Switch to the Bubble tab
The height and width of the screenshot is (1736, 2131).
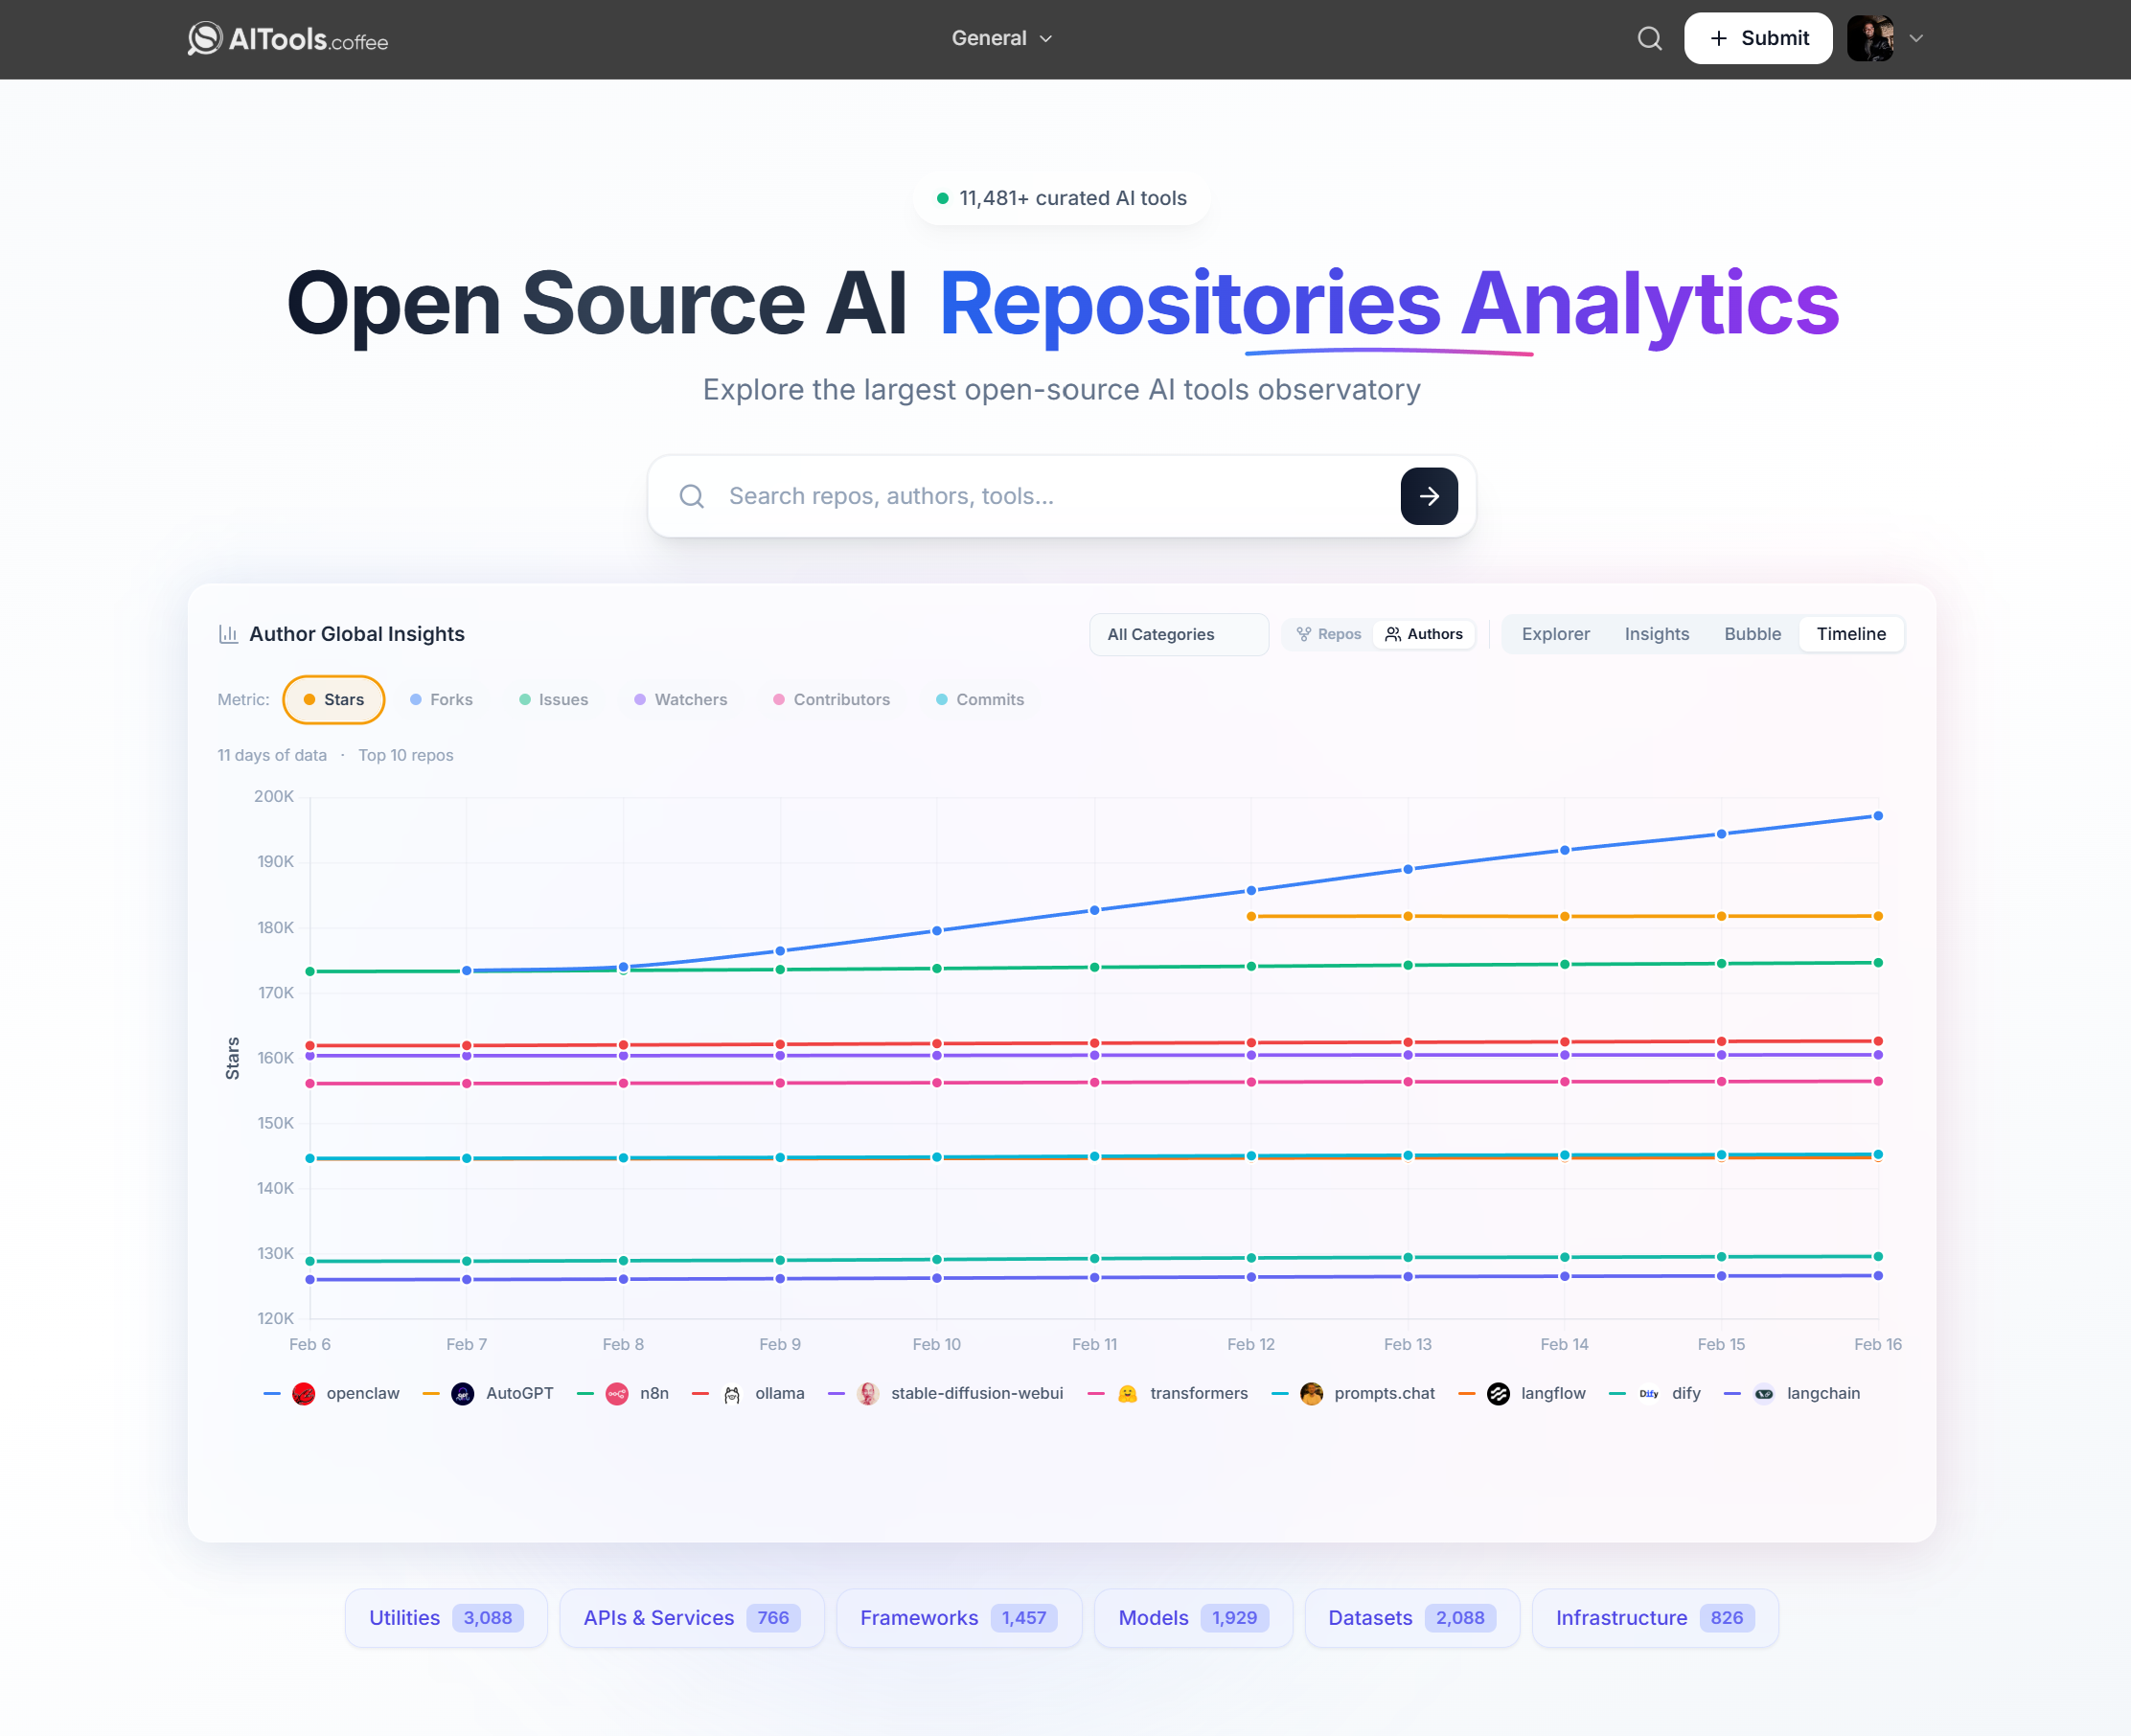tap(1751, 633)
